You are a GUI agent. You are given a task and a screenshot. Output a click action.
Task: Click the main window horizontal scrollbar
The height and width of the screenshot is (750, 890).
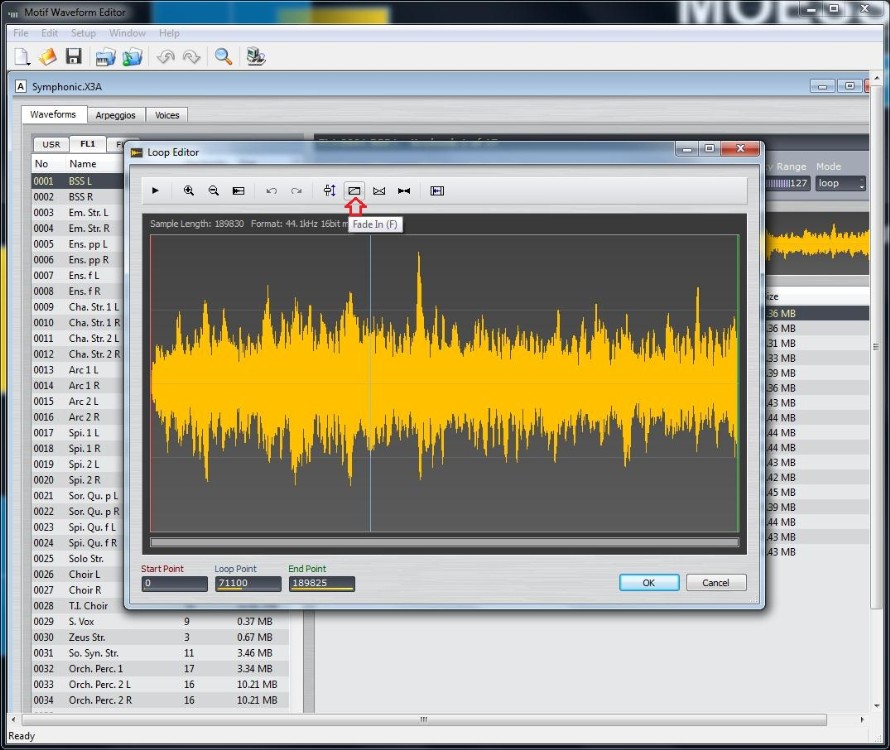[424, 719]
